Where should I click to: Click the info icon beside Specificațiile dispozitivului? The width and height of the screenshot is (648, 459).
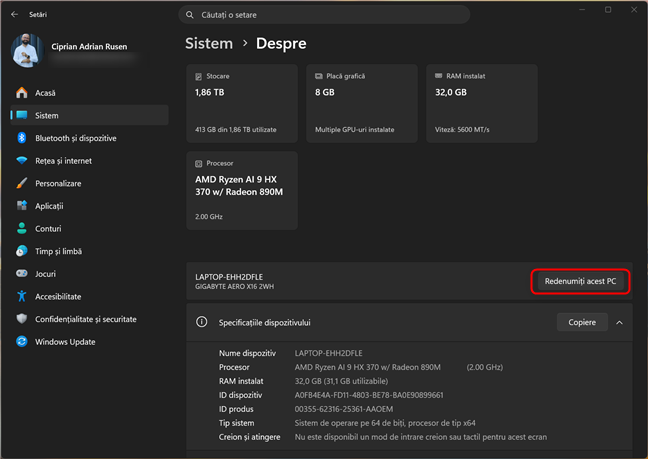click(202, 322)
